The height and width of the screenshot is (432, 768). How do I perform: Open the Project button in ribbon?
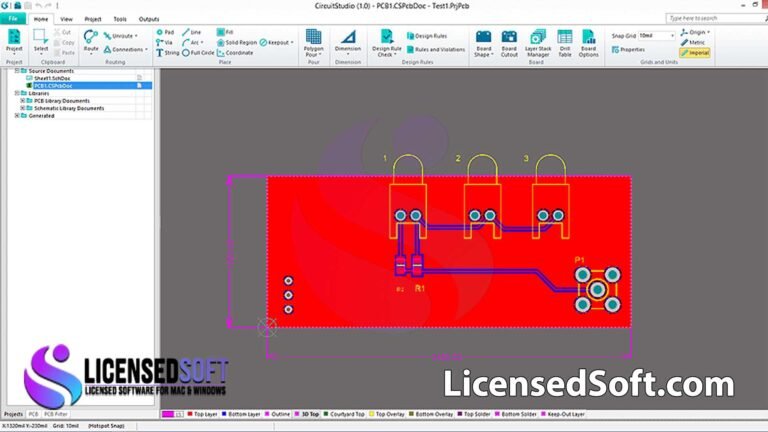tap(14, 41)
